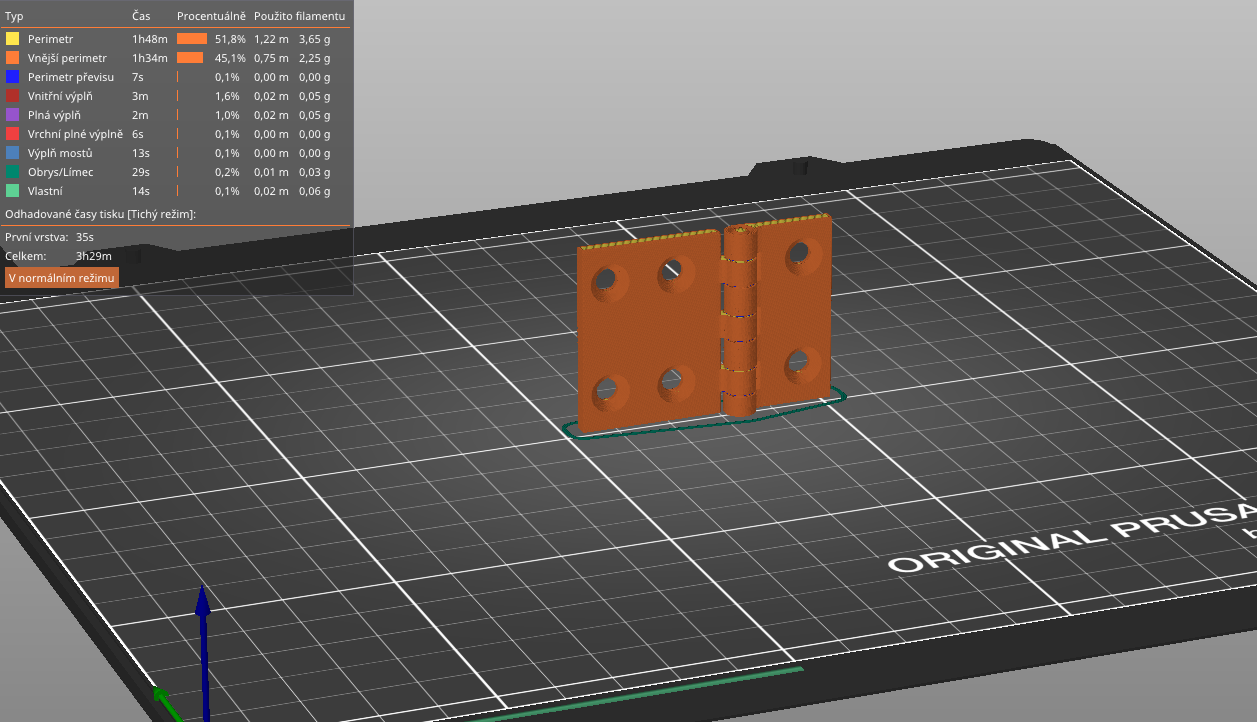The height and width of the screenshot is (722, 1257).
Task: Toggle the 'Vnější perimetr' feature label
Action: tap(67, 57)
